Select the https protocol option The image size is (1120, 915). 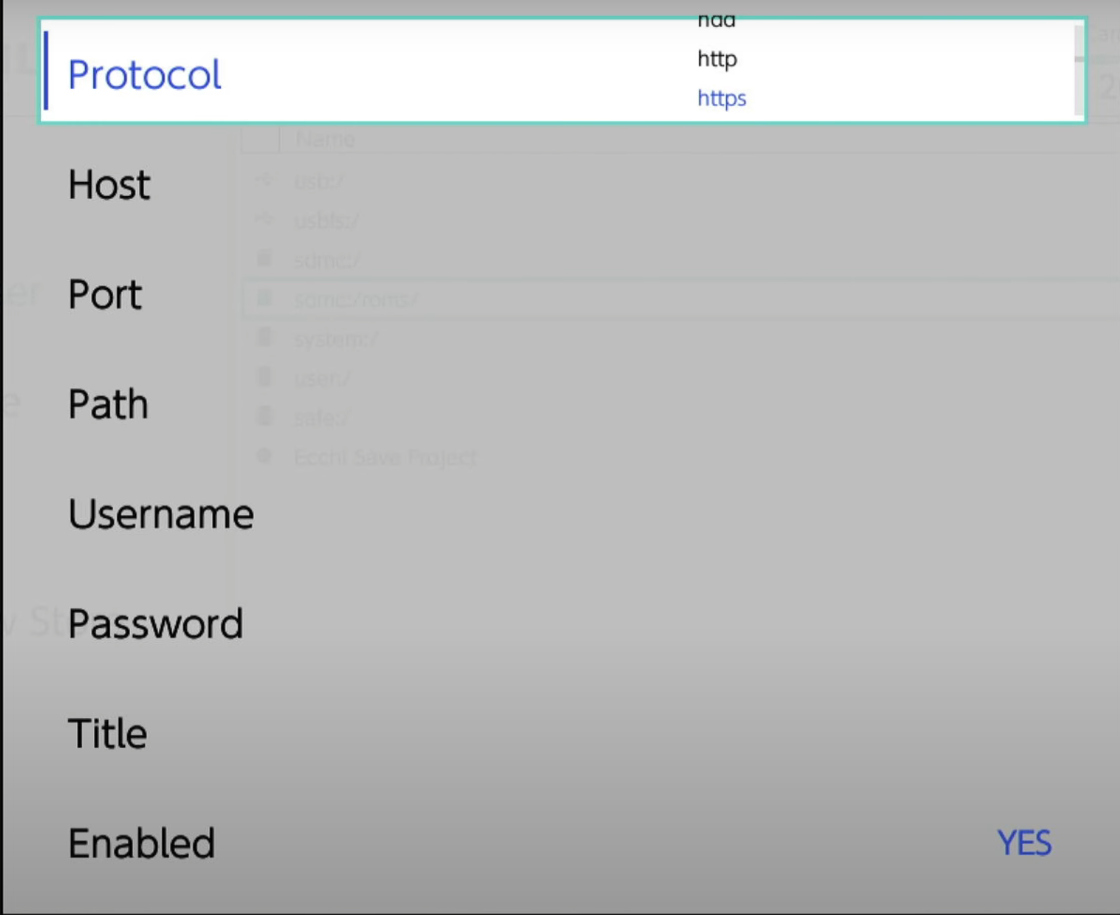[x=721, y=98]
